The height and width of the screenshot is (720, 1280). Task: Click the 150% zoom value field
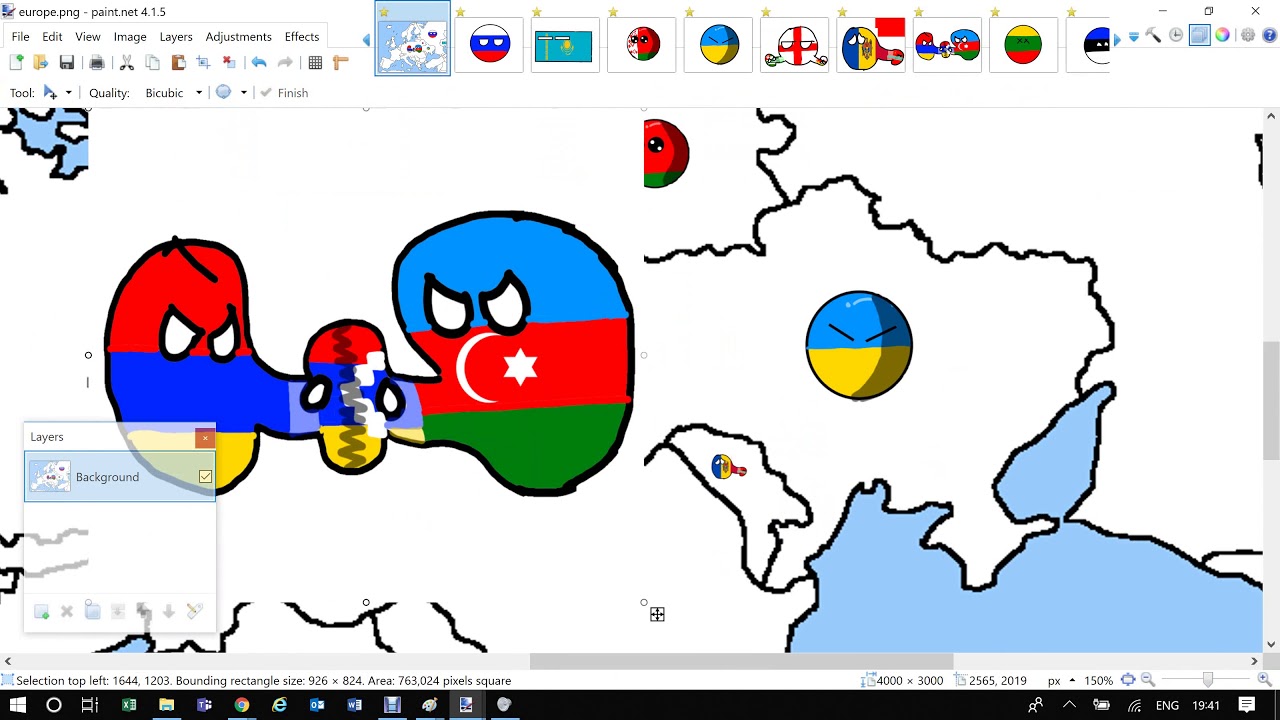[1098, 680]
